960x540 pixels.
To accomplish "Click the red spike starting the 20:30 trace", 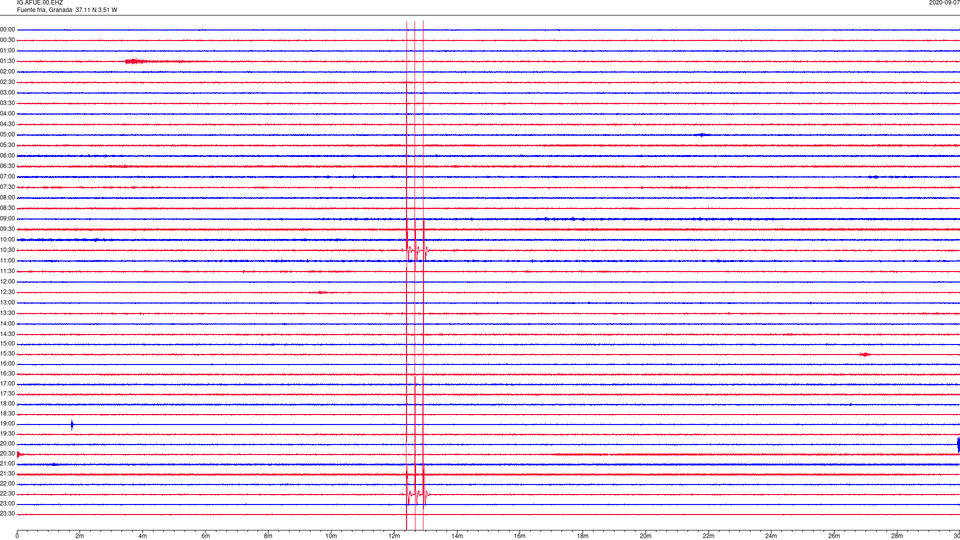I will coord(20,454).
